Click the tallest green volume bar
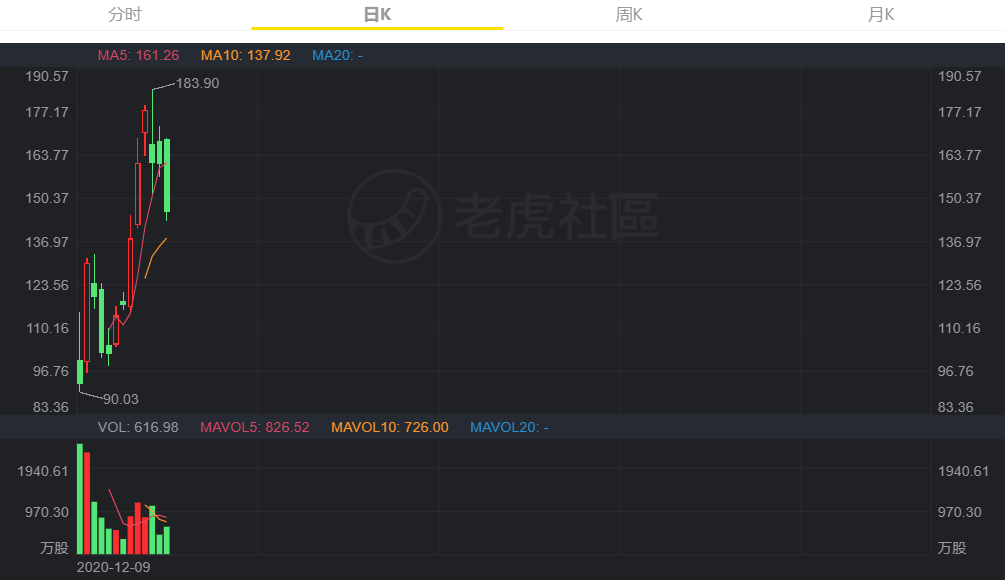This screenshot has width=1005, height=580. click(x=80, y=499)
